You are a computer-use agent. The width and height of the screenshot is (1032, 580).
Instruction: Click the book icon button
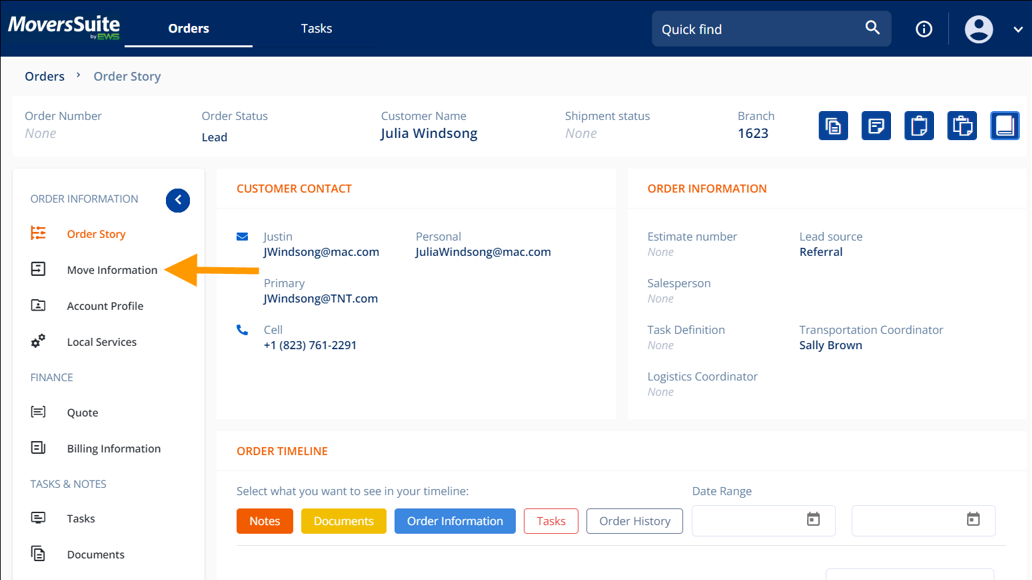(1005, 126)
